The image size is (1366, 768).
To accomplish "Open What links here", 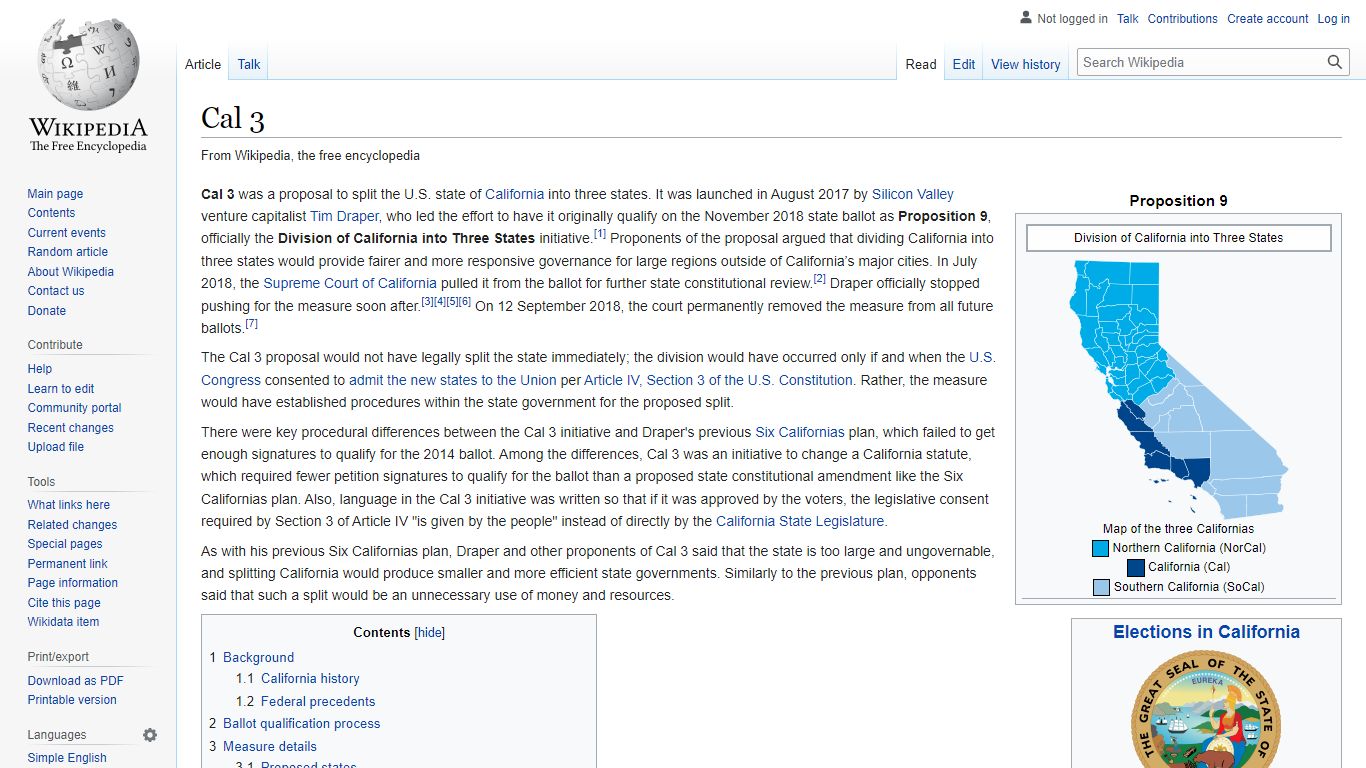I will click(x=68, y=505).
